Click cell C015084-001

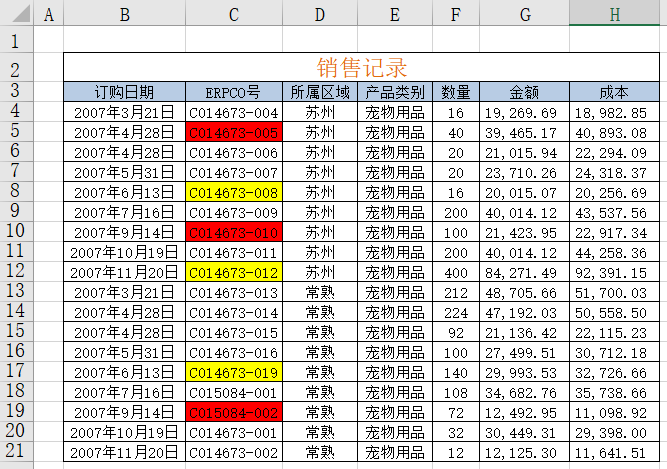(x=234, y=392)
